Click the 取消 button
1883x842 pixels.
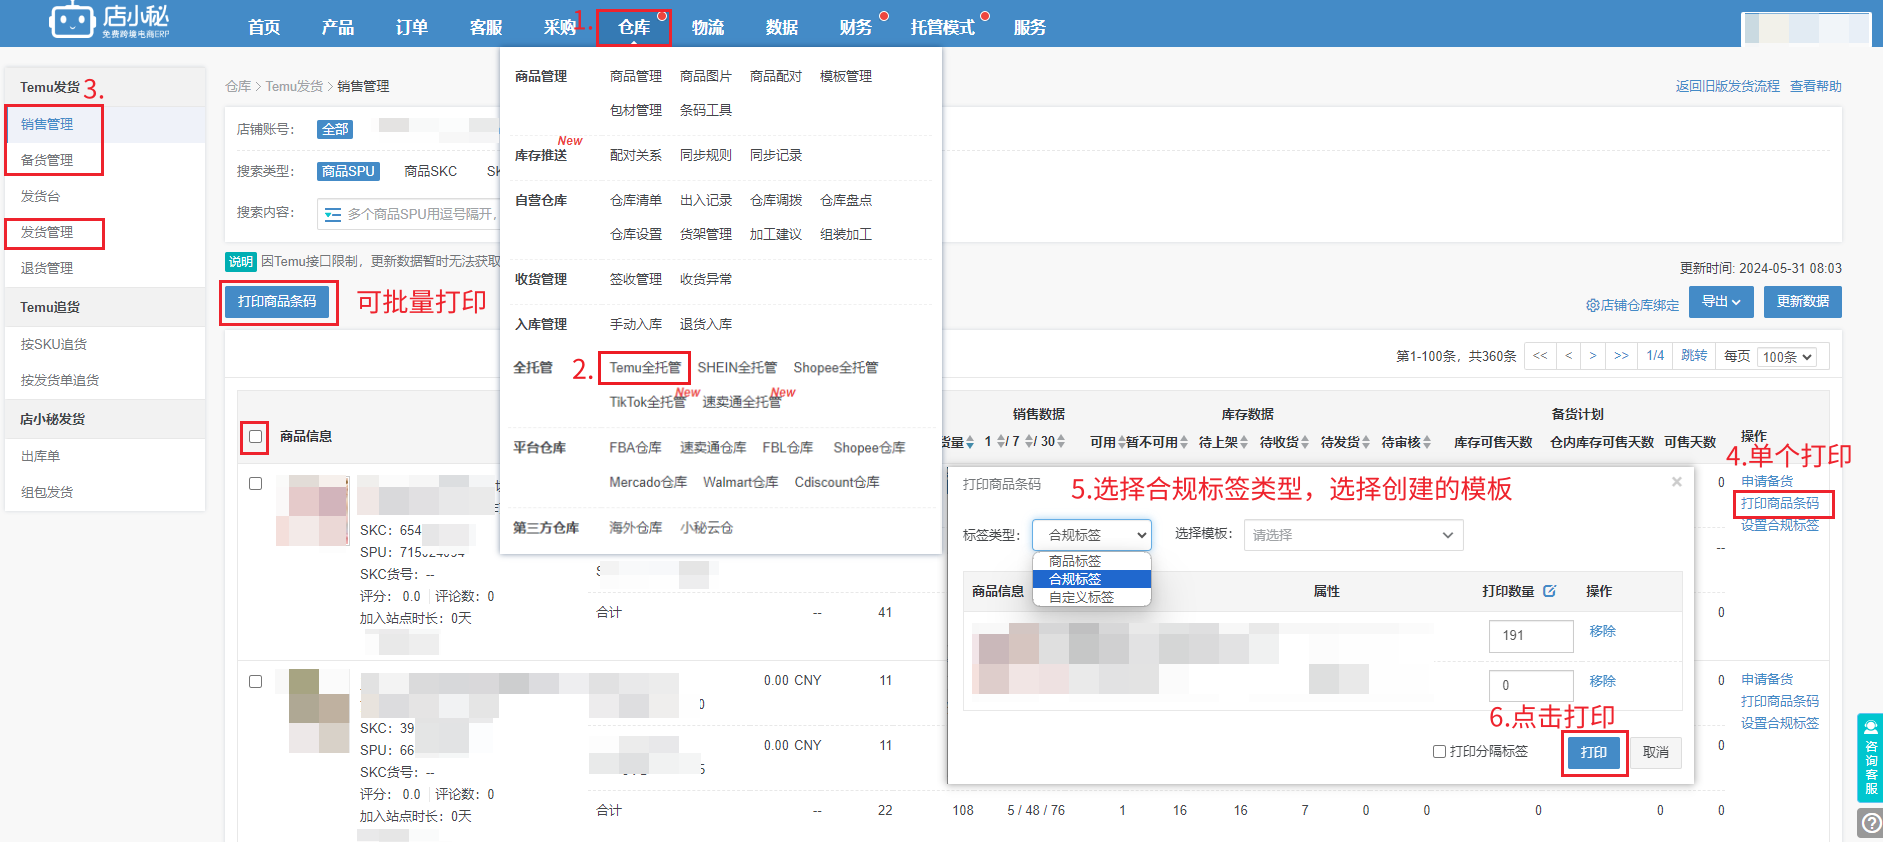pos(1656,752)
